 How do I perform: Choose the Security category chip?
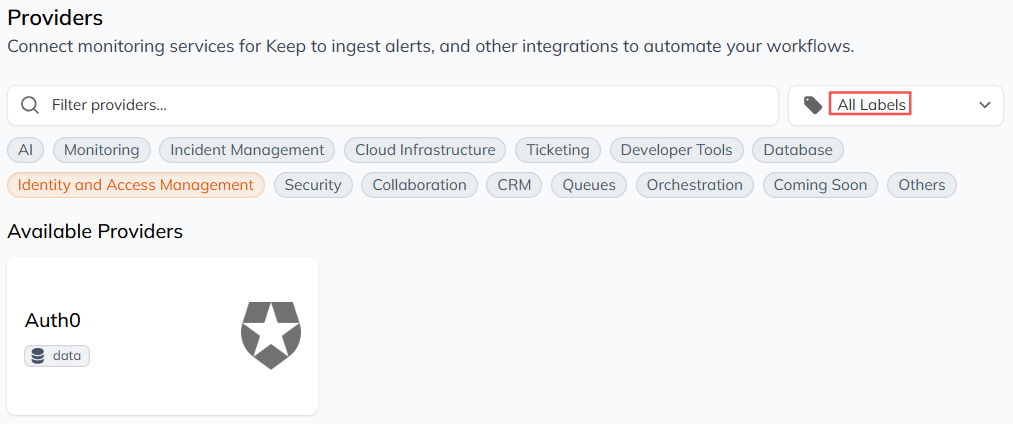pos(313,185)
